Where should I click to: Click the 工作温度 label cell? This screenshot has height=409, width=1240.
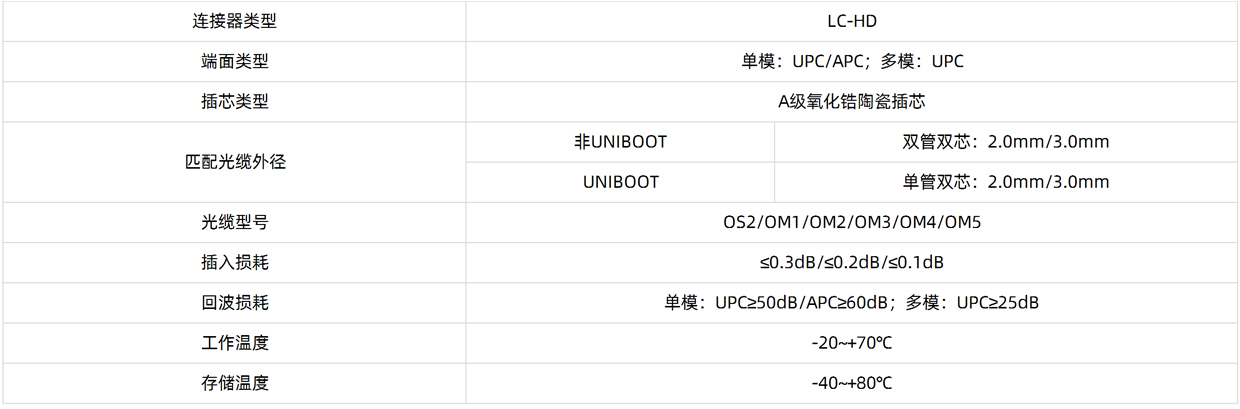234,342
